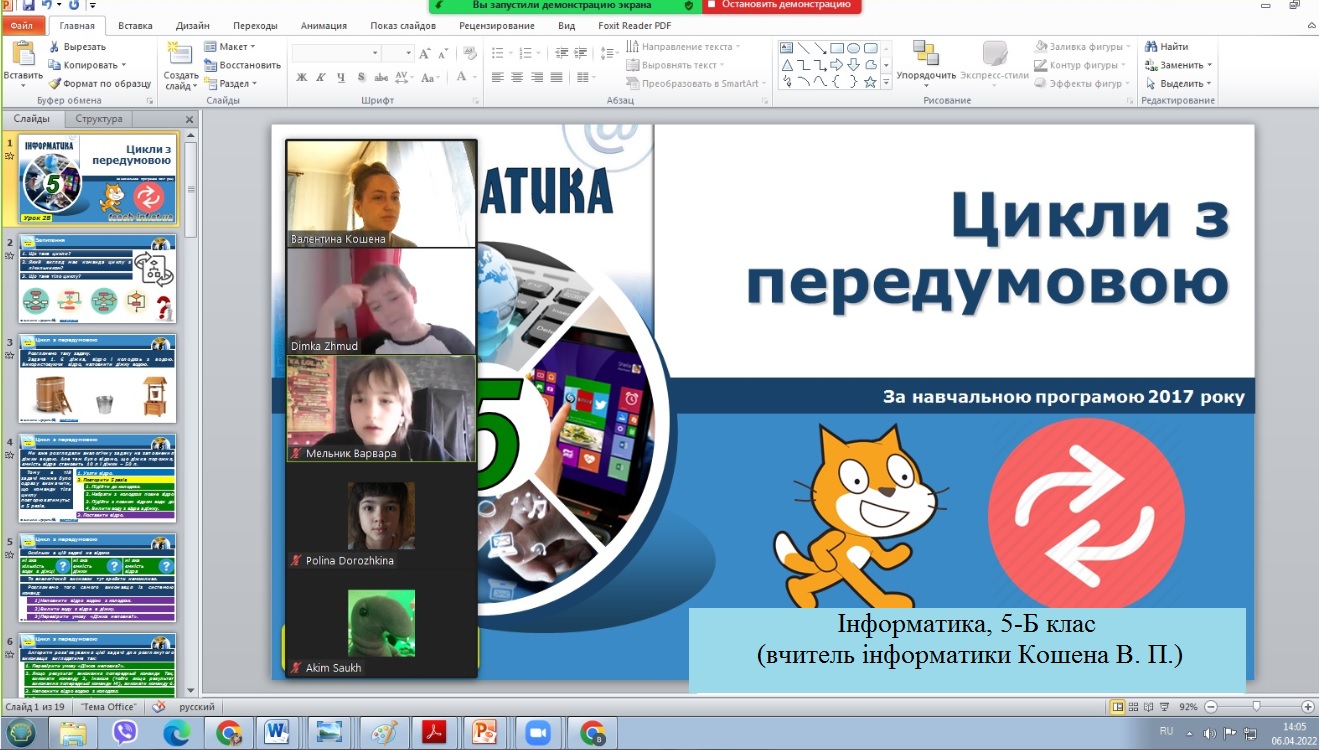The height and width of the screenshot is (750, 1319).
Task: Click the Stop Sharing (Остановить демонстрацию) button
Action: point(781,5)
